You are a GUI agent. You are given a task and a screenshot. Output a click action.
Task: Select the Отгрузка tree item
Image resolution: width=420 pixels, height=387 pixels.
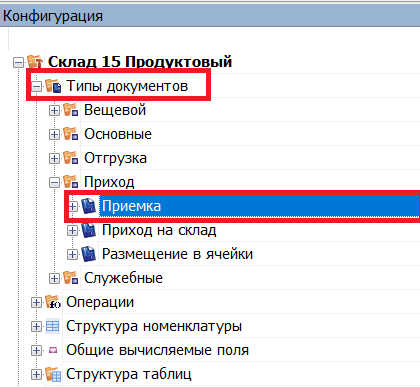coord(115,158)
